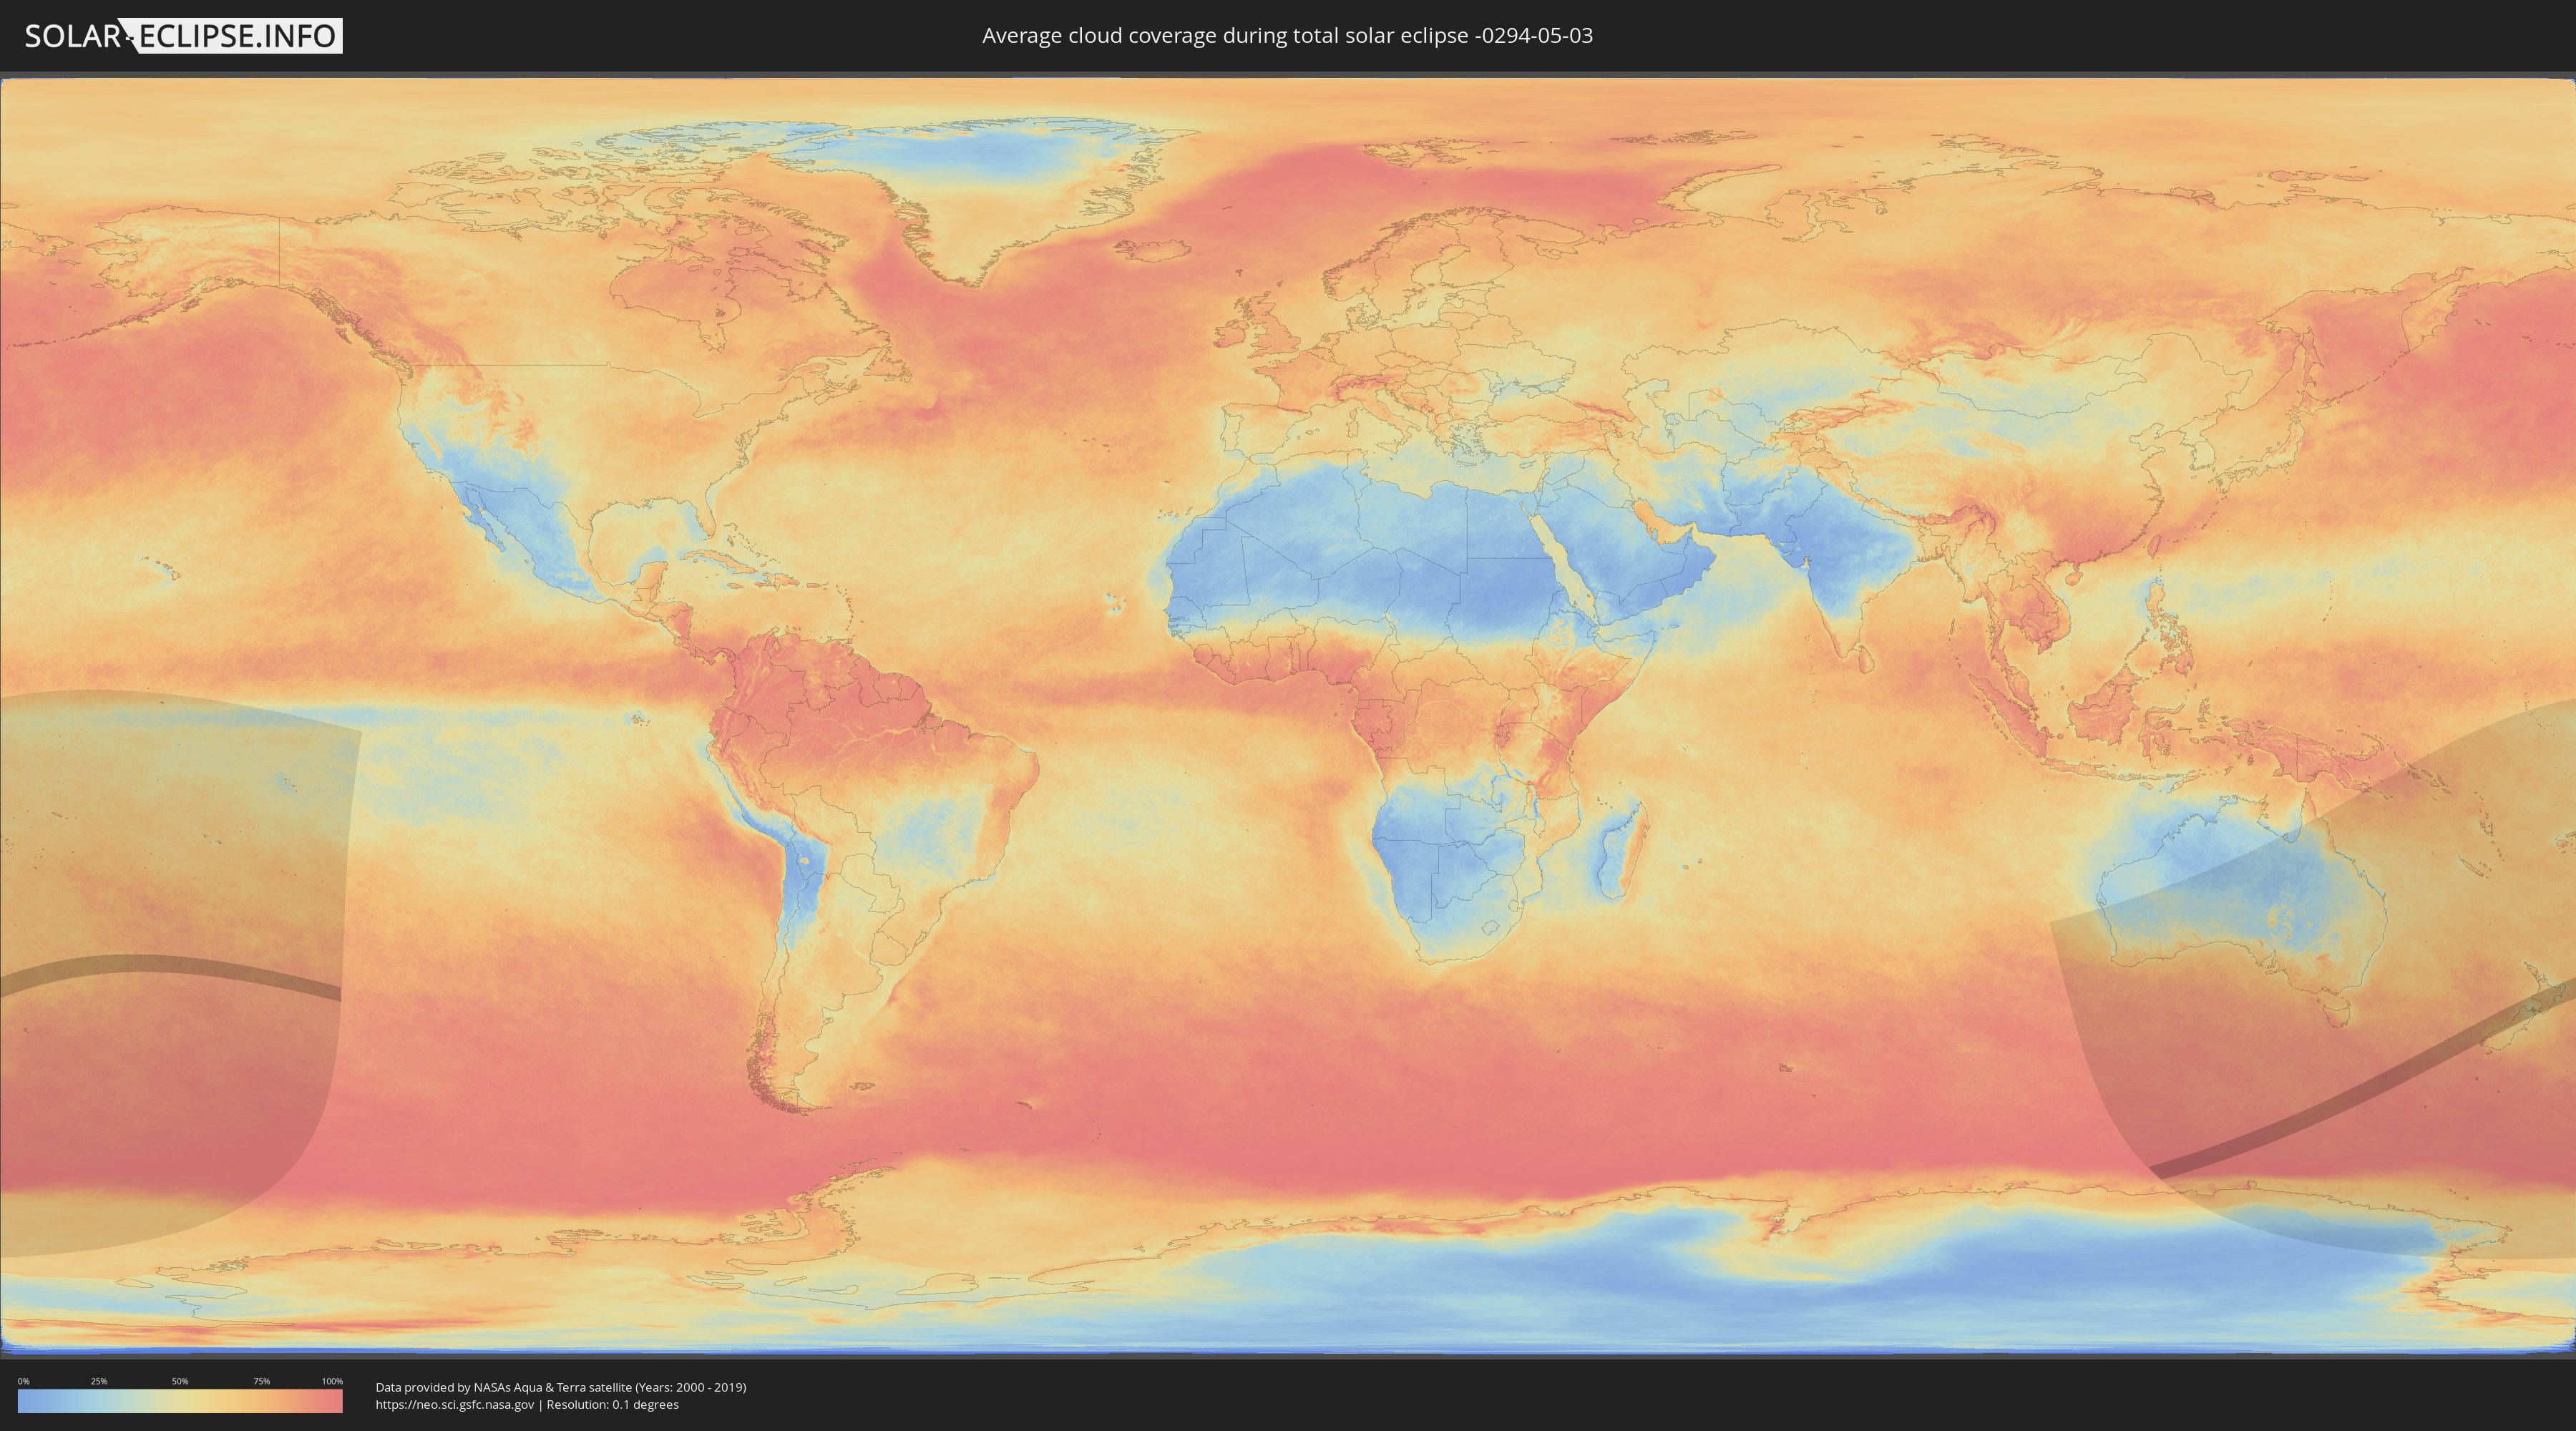
Task: Click 'Data provided by NASAs Aqua & Terra satellite' text
Action: point(504,1387)
